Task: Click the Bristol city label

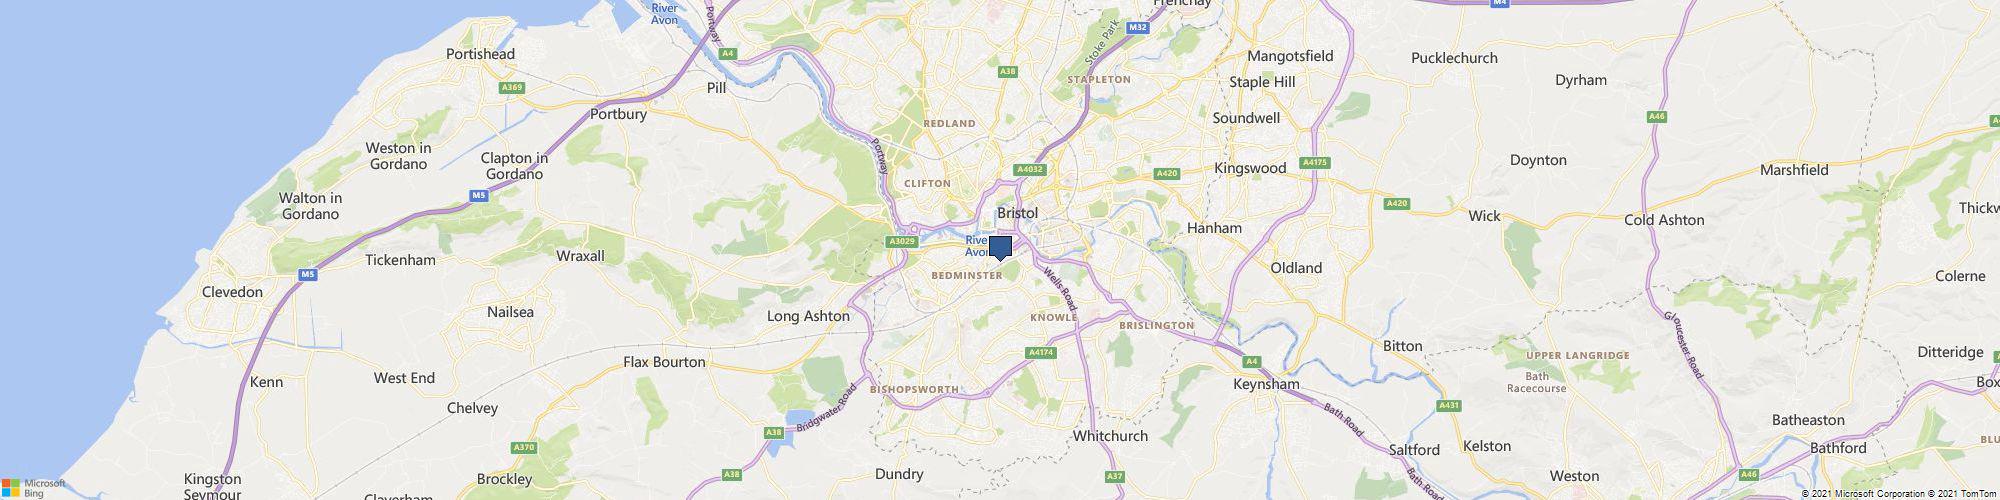Action: tap(1018, 213)
